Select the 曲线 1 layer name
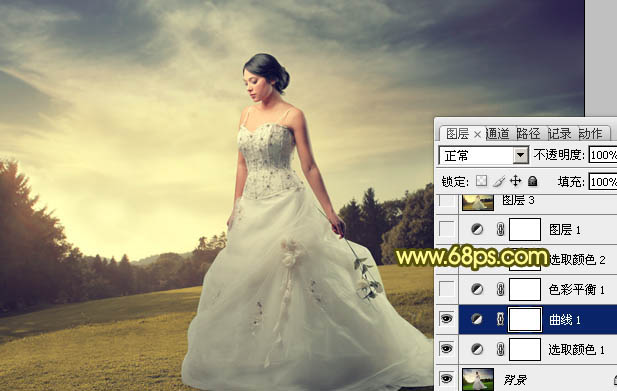This screenshot has height=391, width=617. pos(565,320)
